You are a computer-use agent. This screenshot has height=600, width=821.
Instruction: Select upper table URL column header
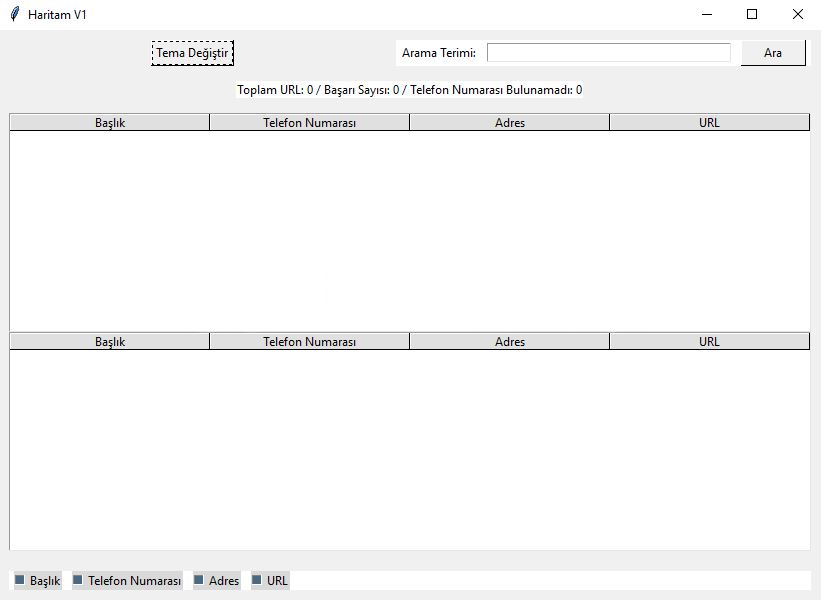(x=709, y=123)
